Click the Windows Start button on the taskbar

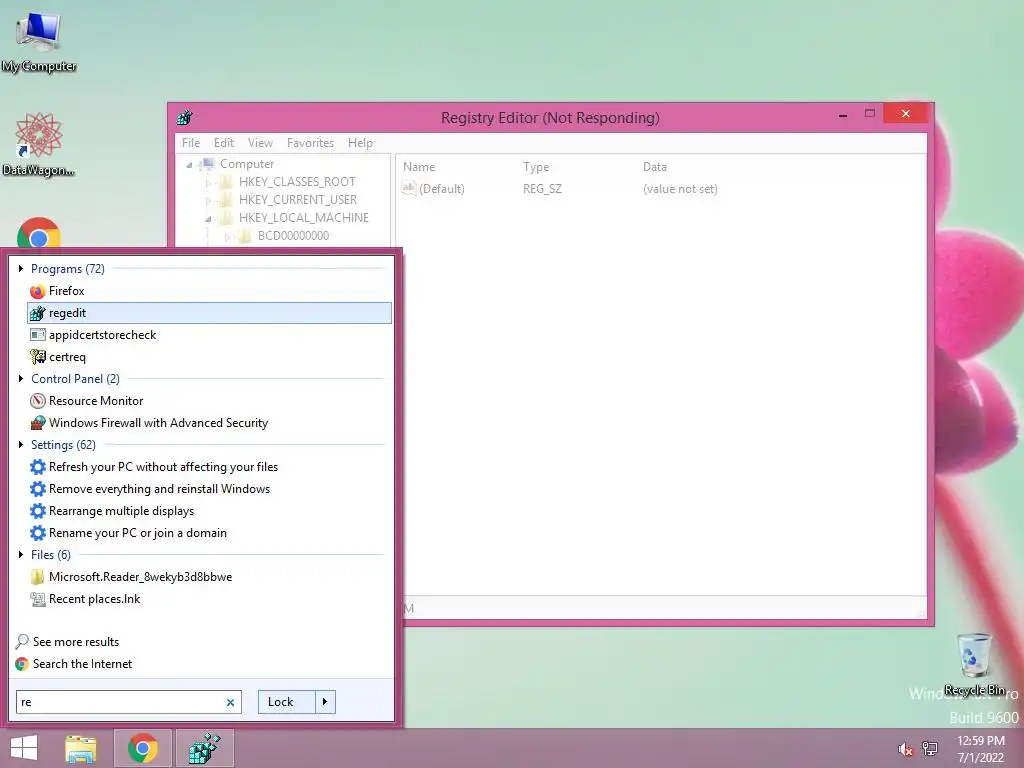pos(24,748)
